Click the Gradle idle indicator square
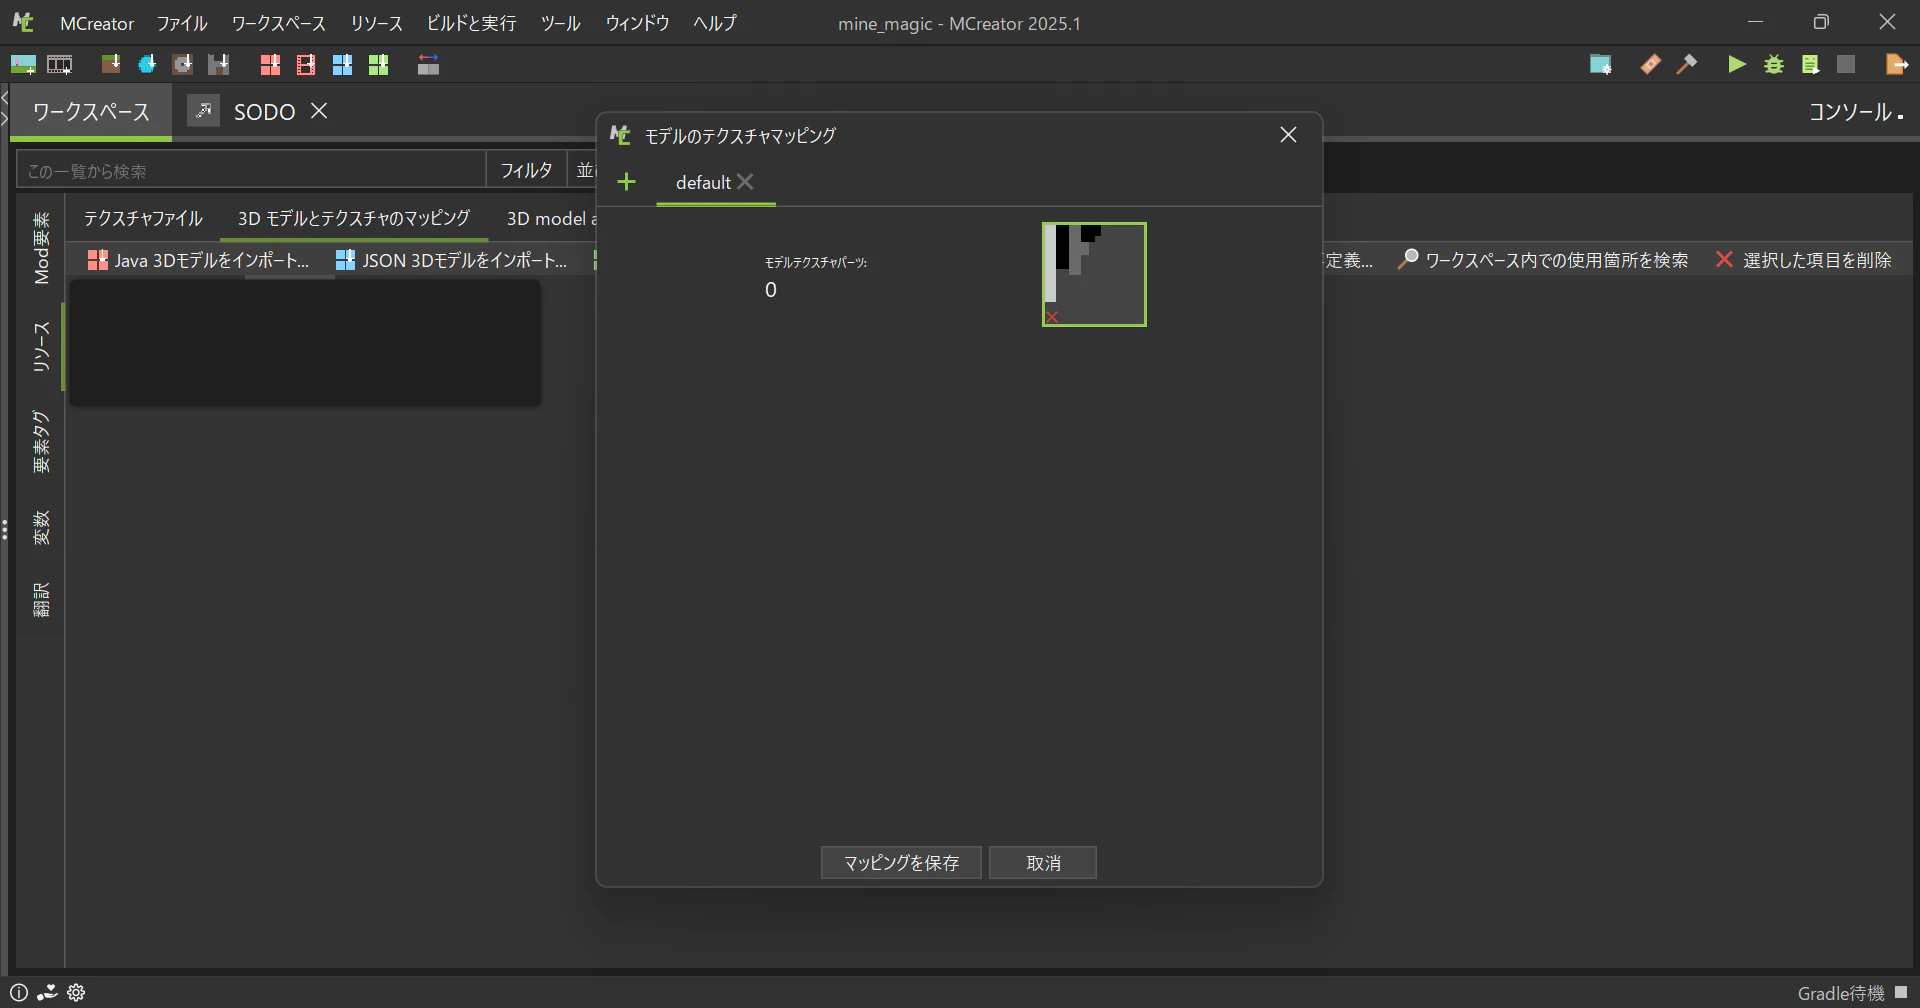The height and width of the screenshot is (1008, 1920). [1901, 992]
